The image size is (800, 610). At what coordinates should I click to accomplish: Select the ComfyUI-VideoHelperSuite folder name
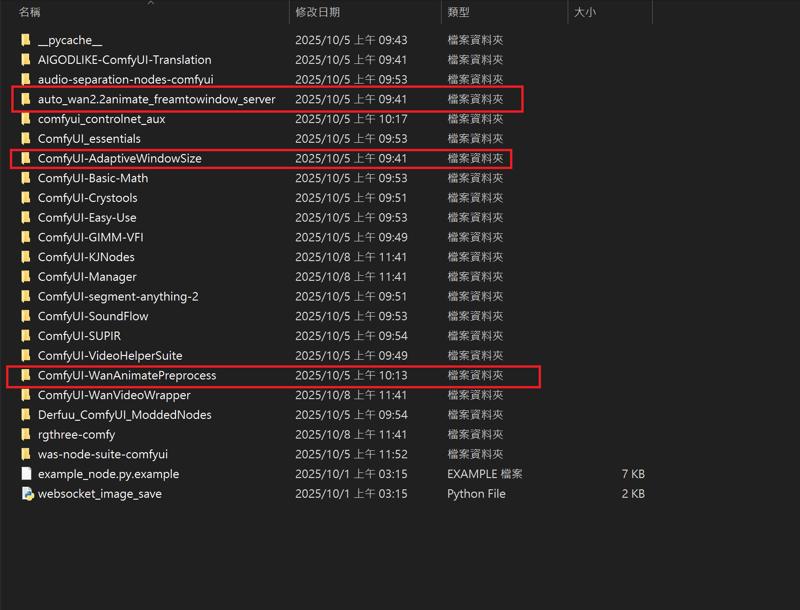(x=110, y=355)
